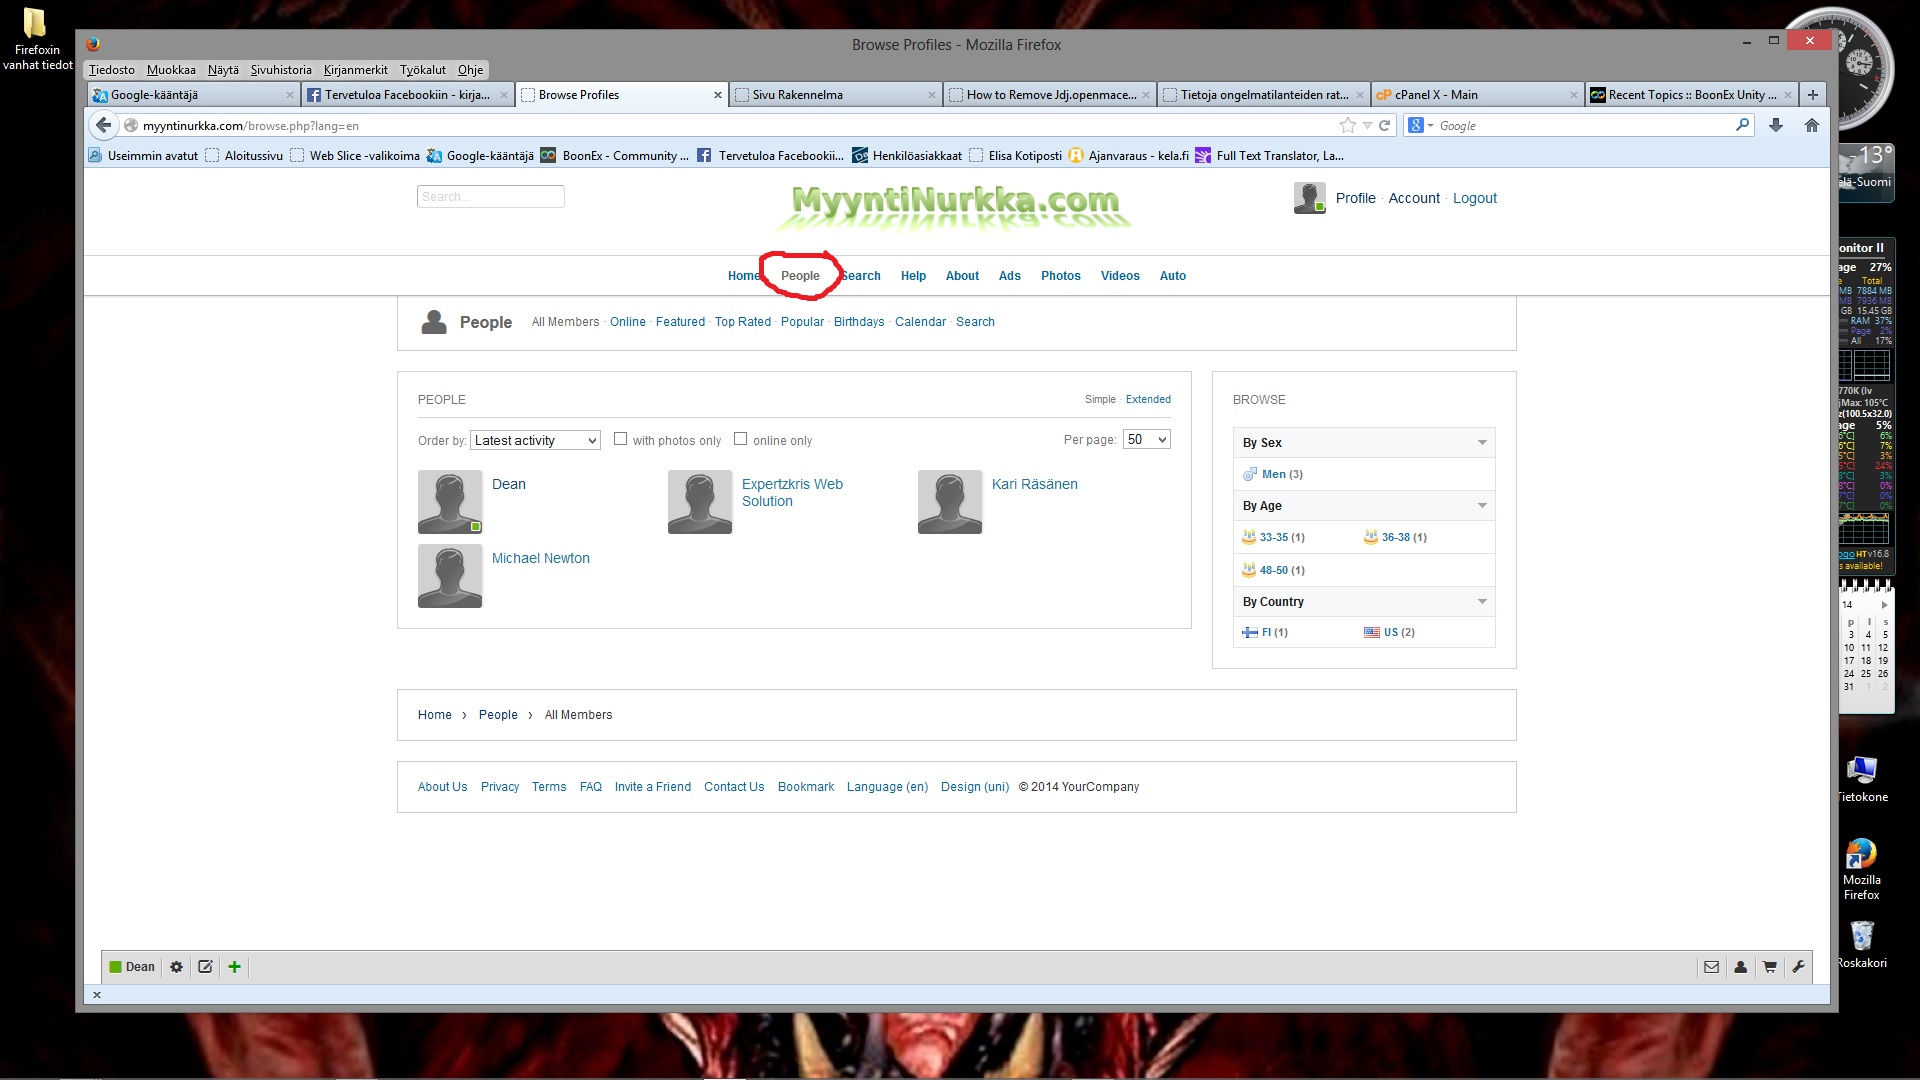
Task: Click the shopping cart icon in bottom bar
Action: pyautogui.click(x=1769, y=967)
